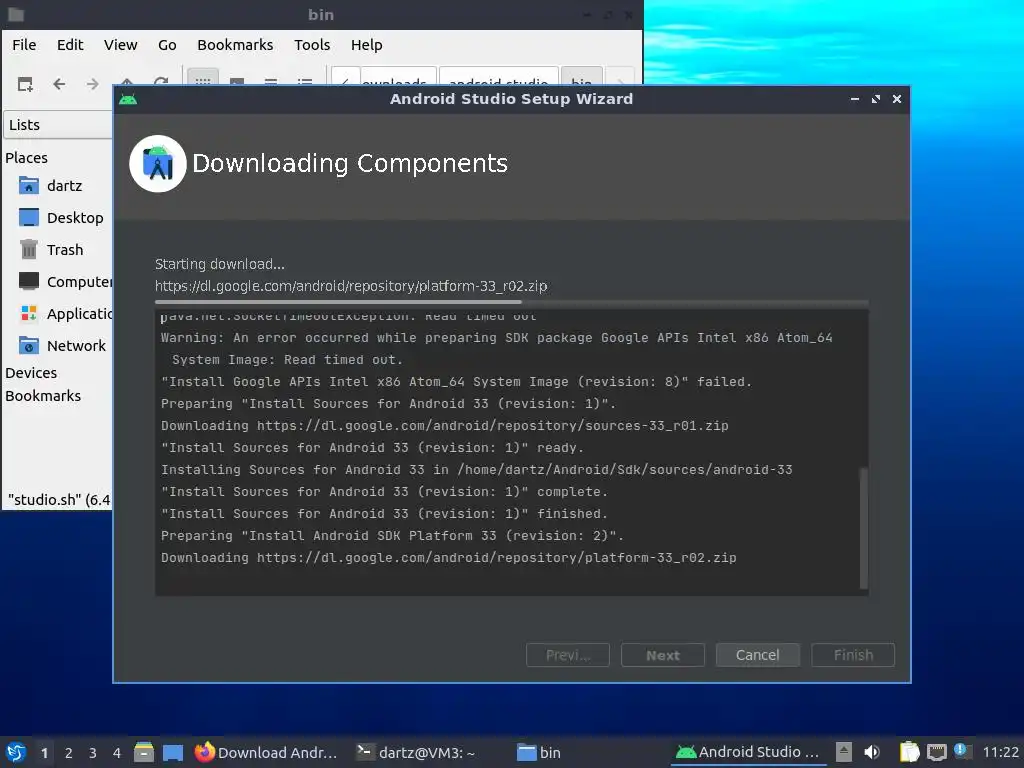Open the Applications icon in Places sidebar
This screenshot has width=1024, height=768.
click(29, 313)
